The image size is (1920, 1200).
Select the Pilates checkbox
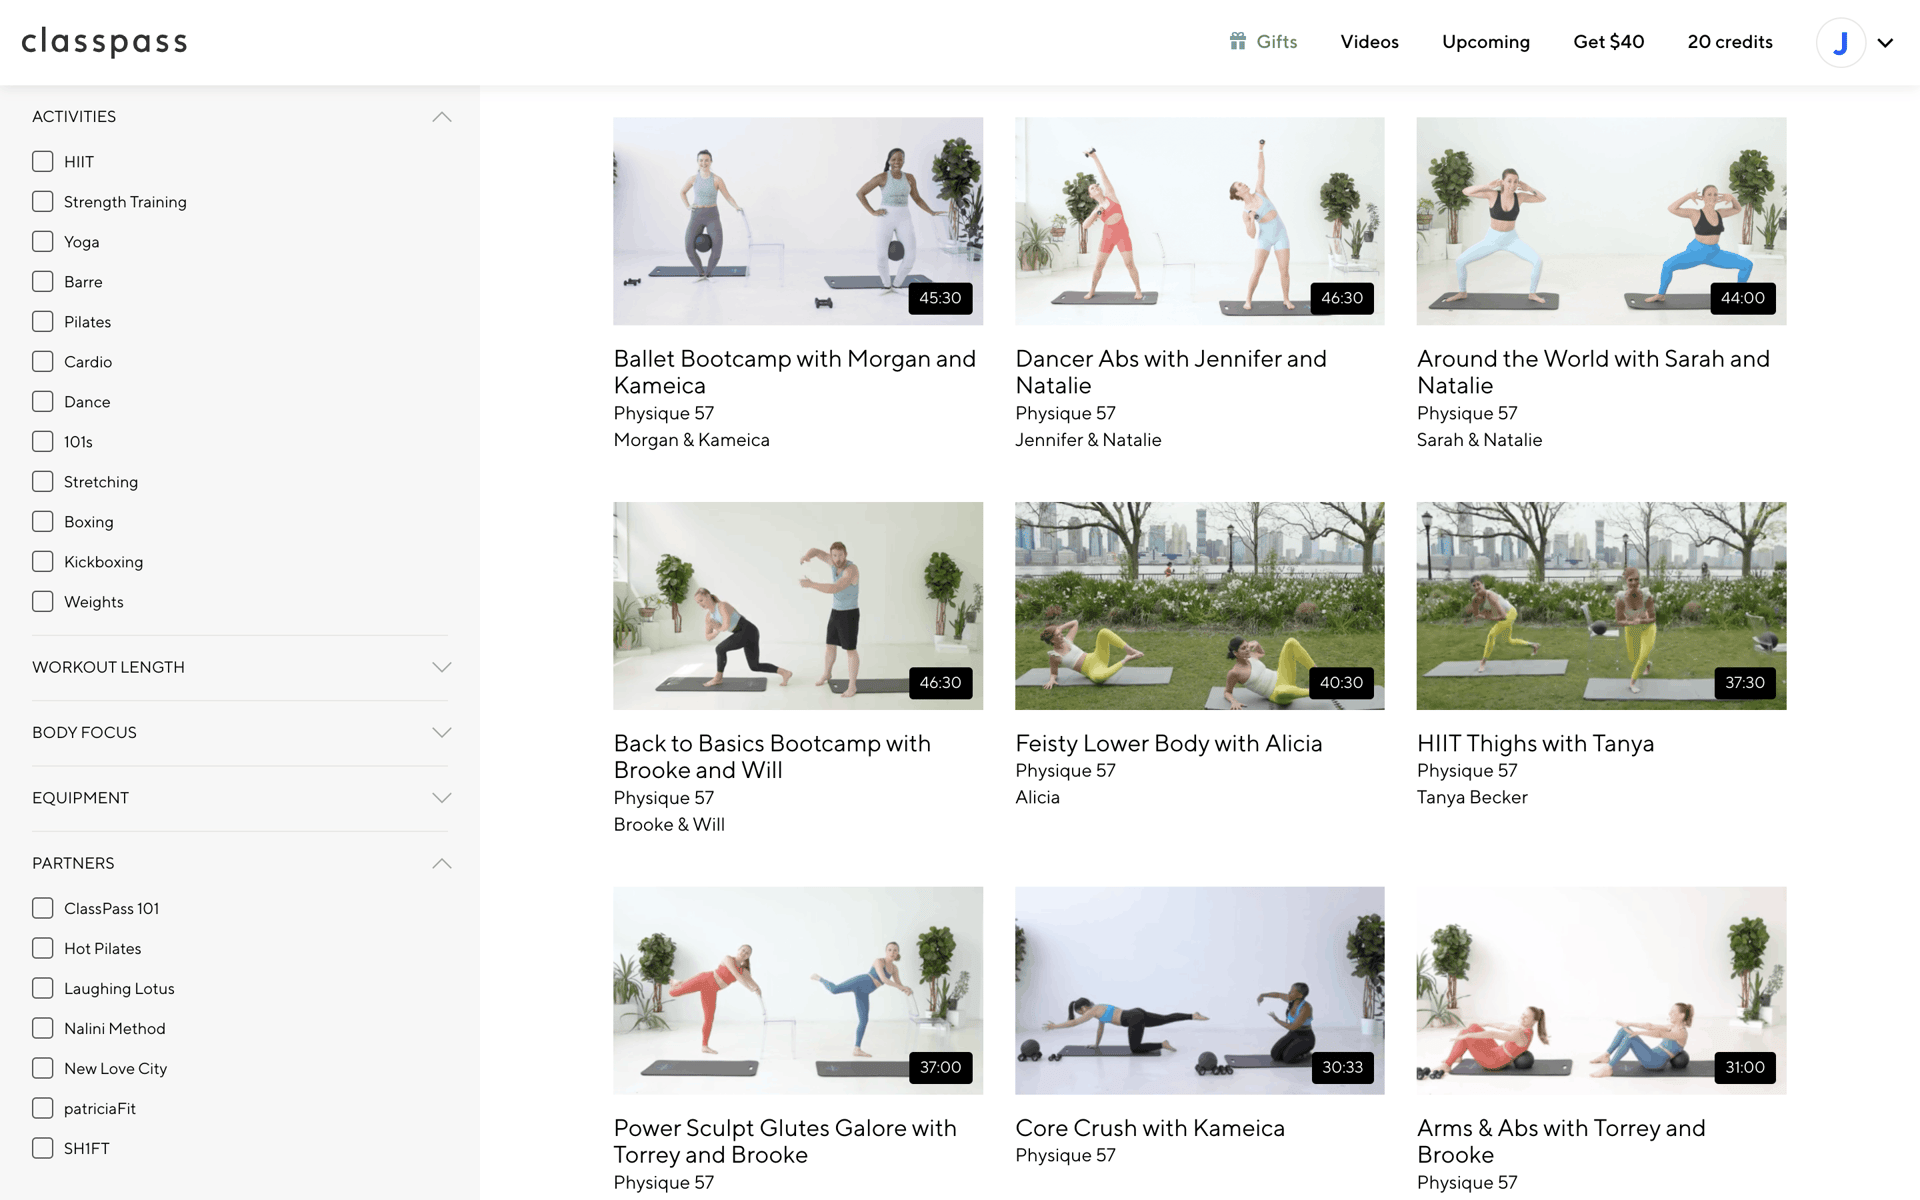[x=42, y=321]
